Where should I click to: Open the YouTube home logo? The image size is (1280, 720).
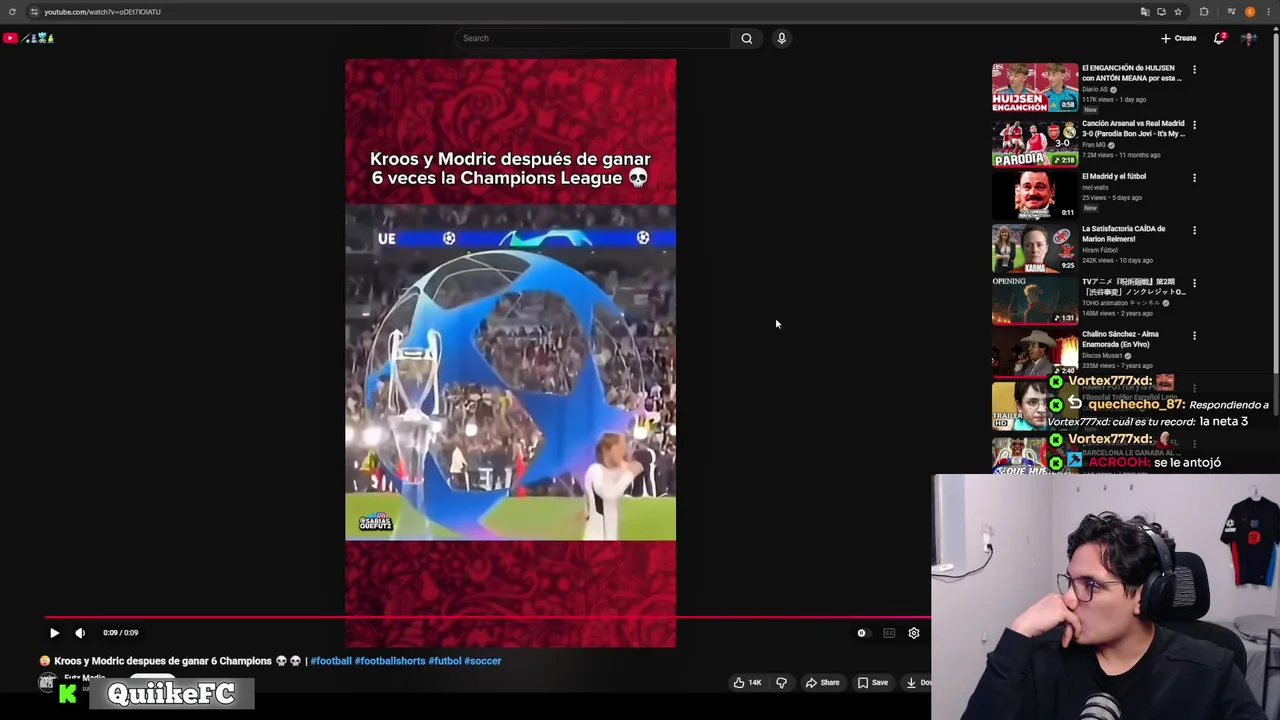click(x=28, y=38)
